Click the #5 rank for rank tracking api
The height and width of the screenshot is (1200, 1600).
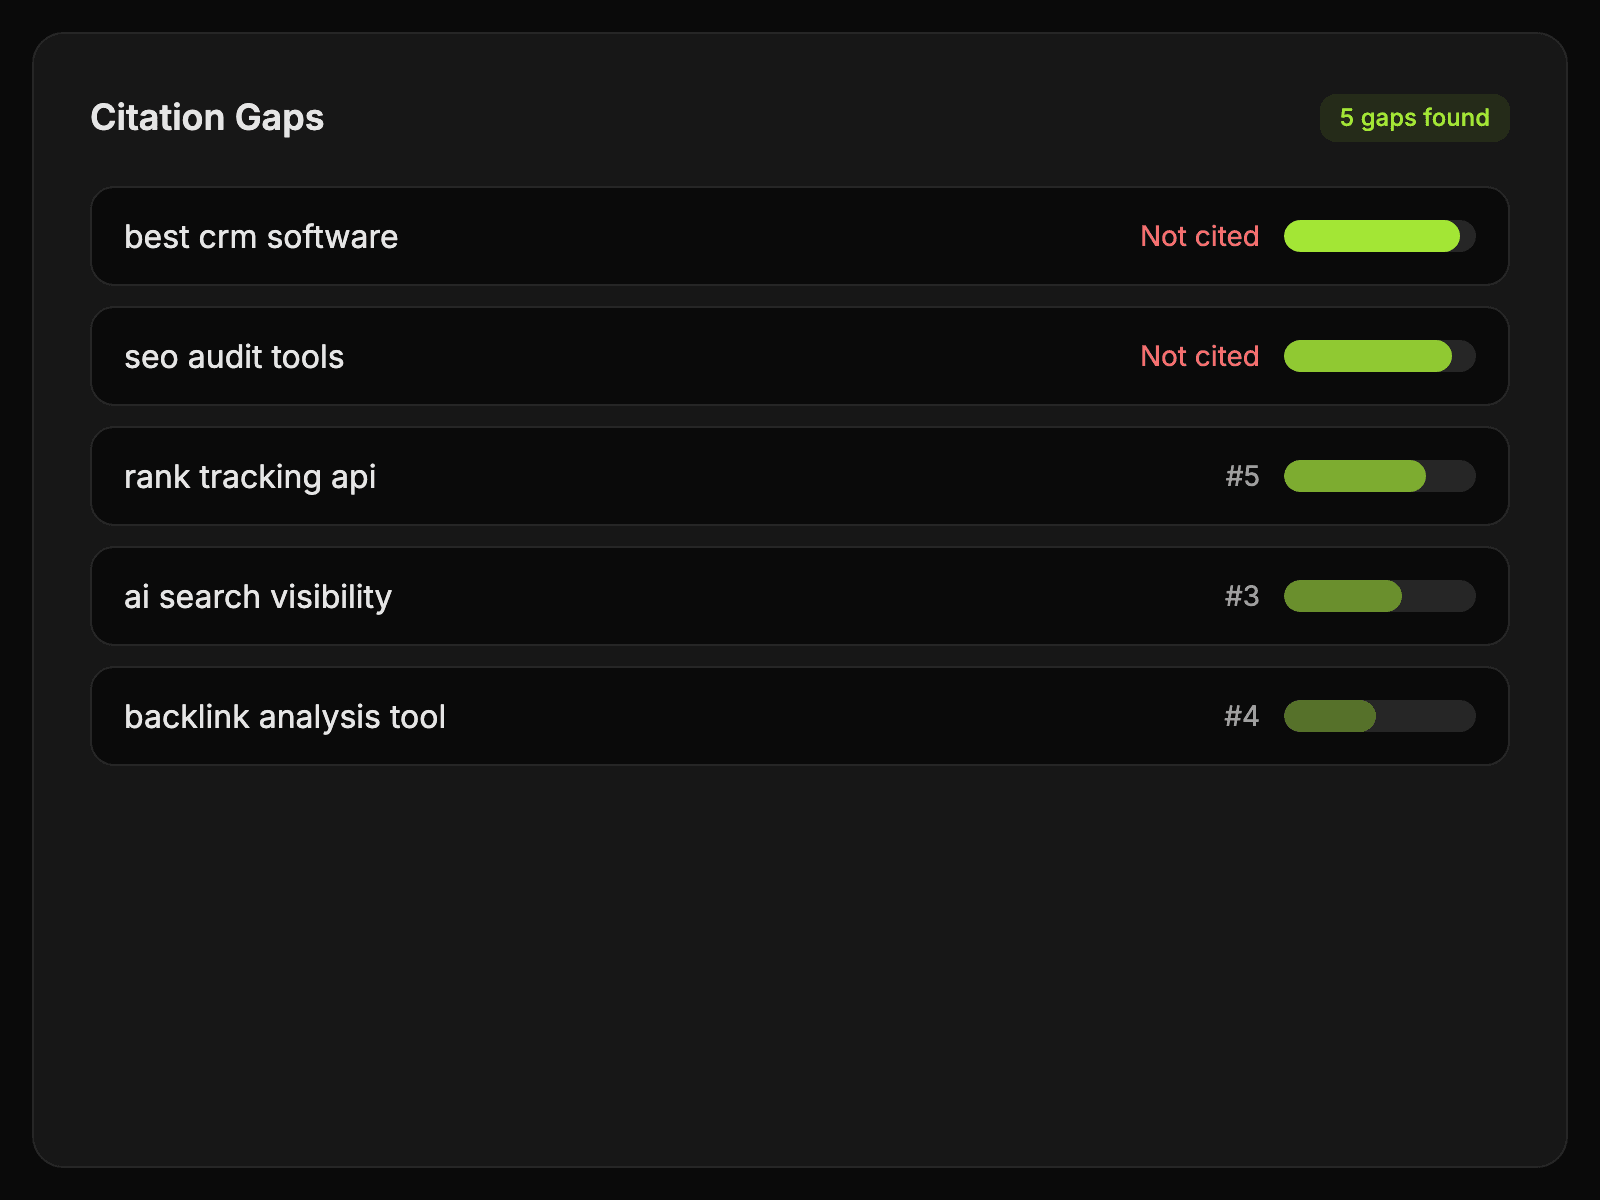click(x=1242, y=476)
